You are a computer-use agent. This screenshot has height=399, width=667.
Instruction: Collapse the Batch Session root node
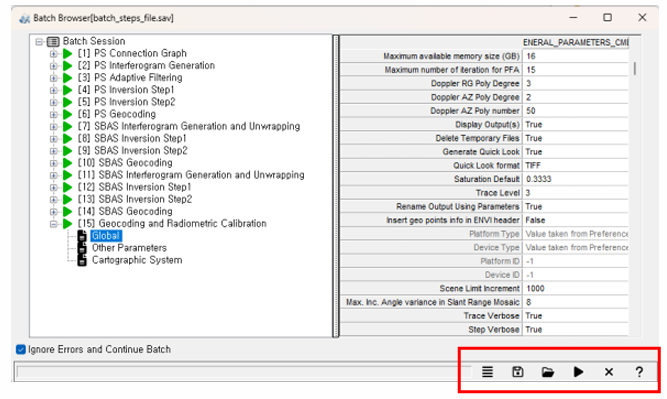[40, 42]
